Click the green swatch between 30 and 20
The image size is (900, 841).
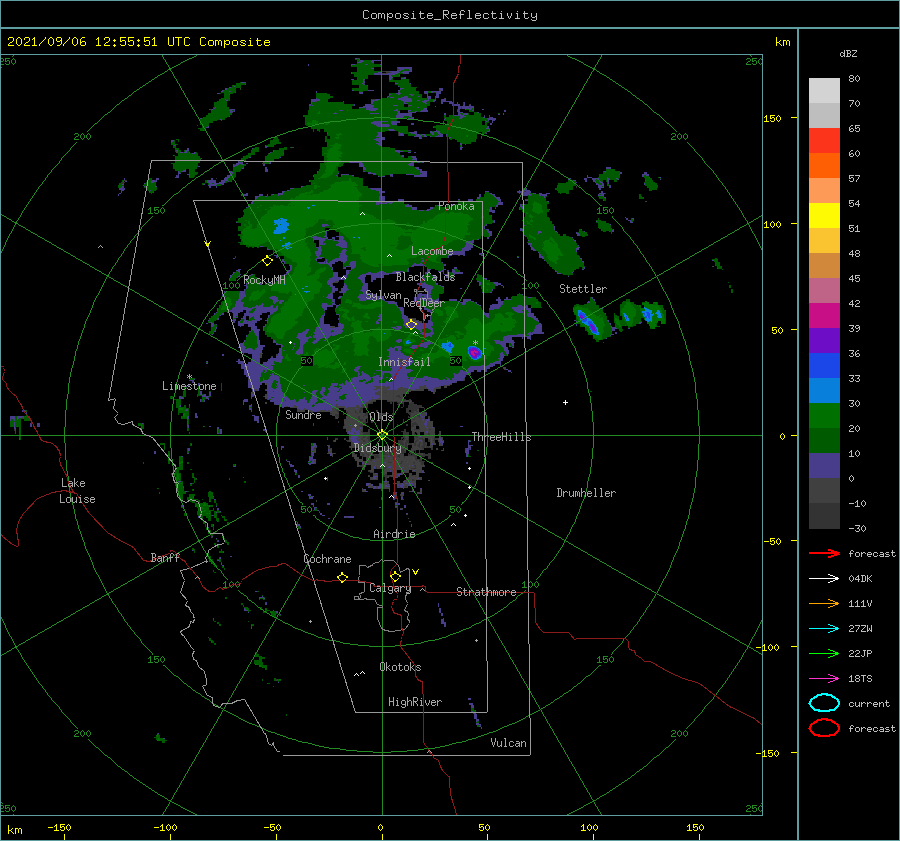click(824, 416)
